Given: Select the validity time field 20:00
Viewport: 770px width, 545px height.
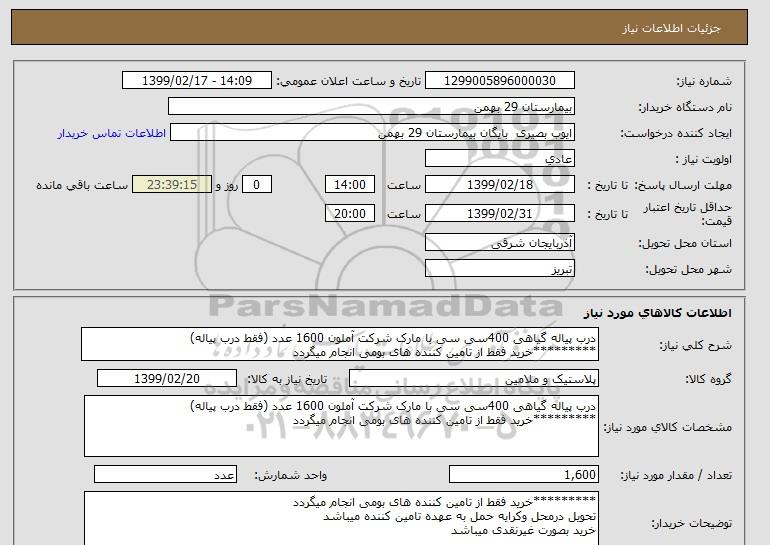Looking at the screenshot, I should tap(350, 213).
